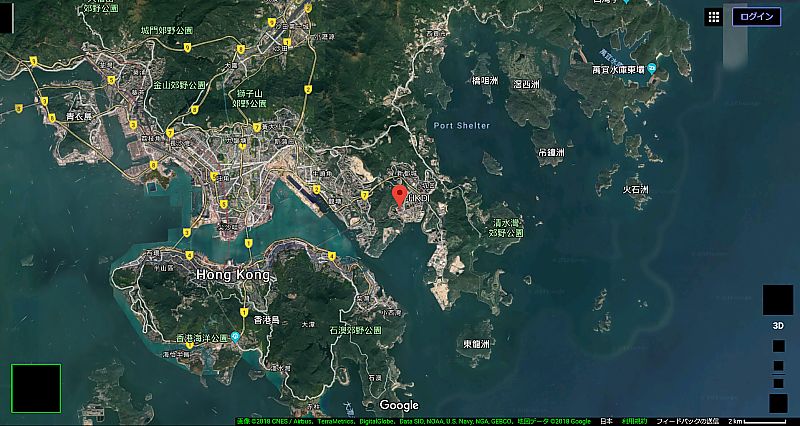Image resolution: width=800 pixels, height=426 pixels.
Task: Click the 日本 region link
Action: 606,421
